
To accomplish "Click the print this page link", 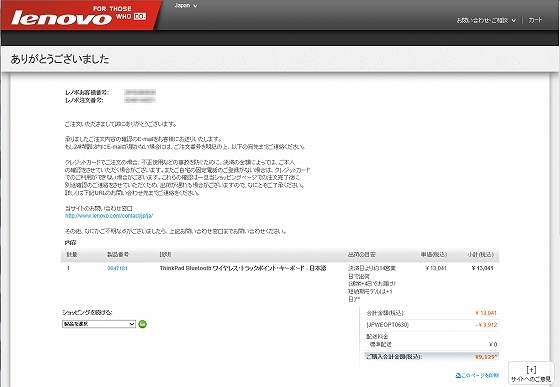I will coord(477,375).
